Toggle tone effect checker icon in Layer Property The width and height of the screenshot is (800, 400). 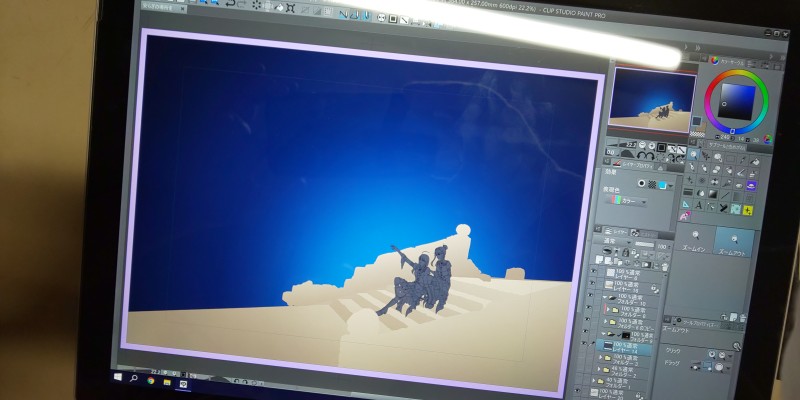click(x=652, y=184)
